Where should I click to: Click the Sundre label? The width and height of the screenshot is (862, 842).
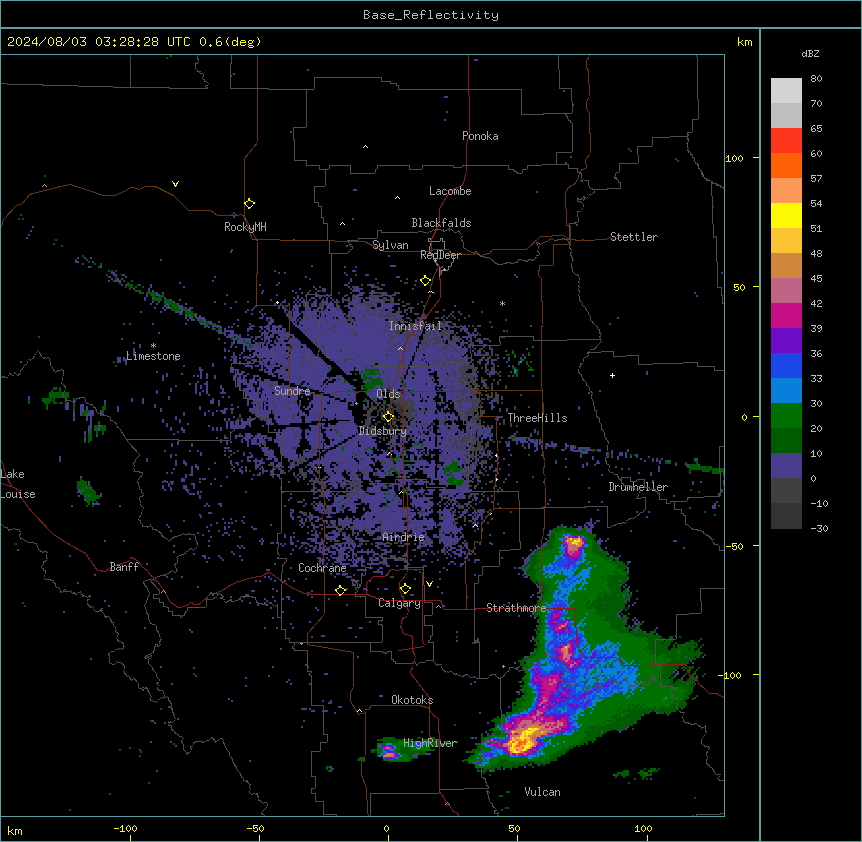click(x=292, y=391)
